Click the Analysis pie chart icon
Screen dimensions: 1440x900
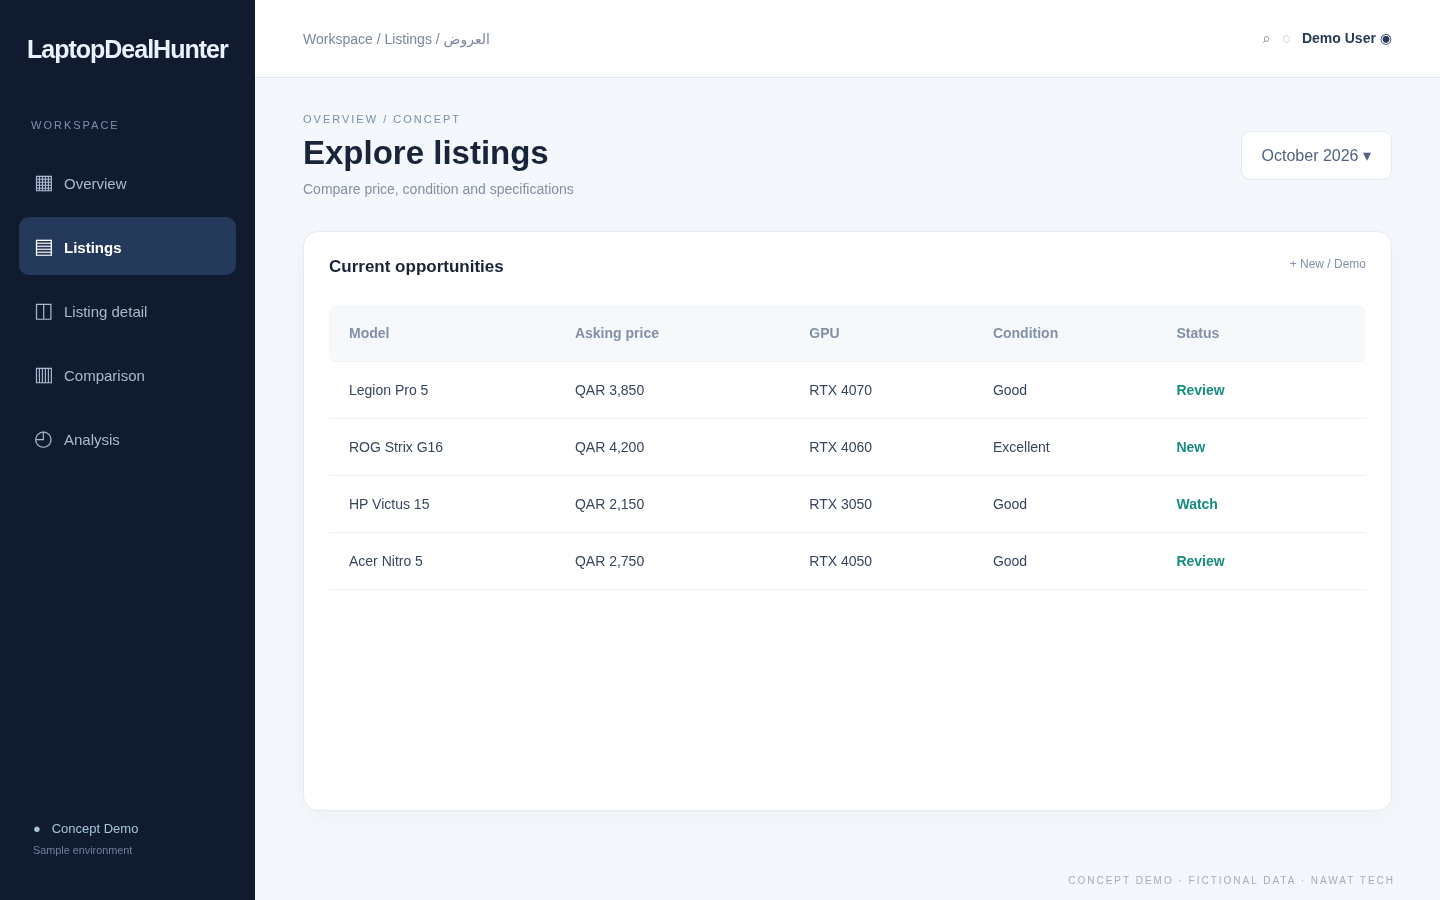coord(44,439)
